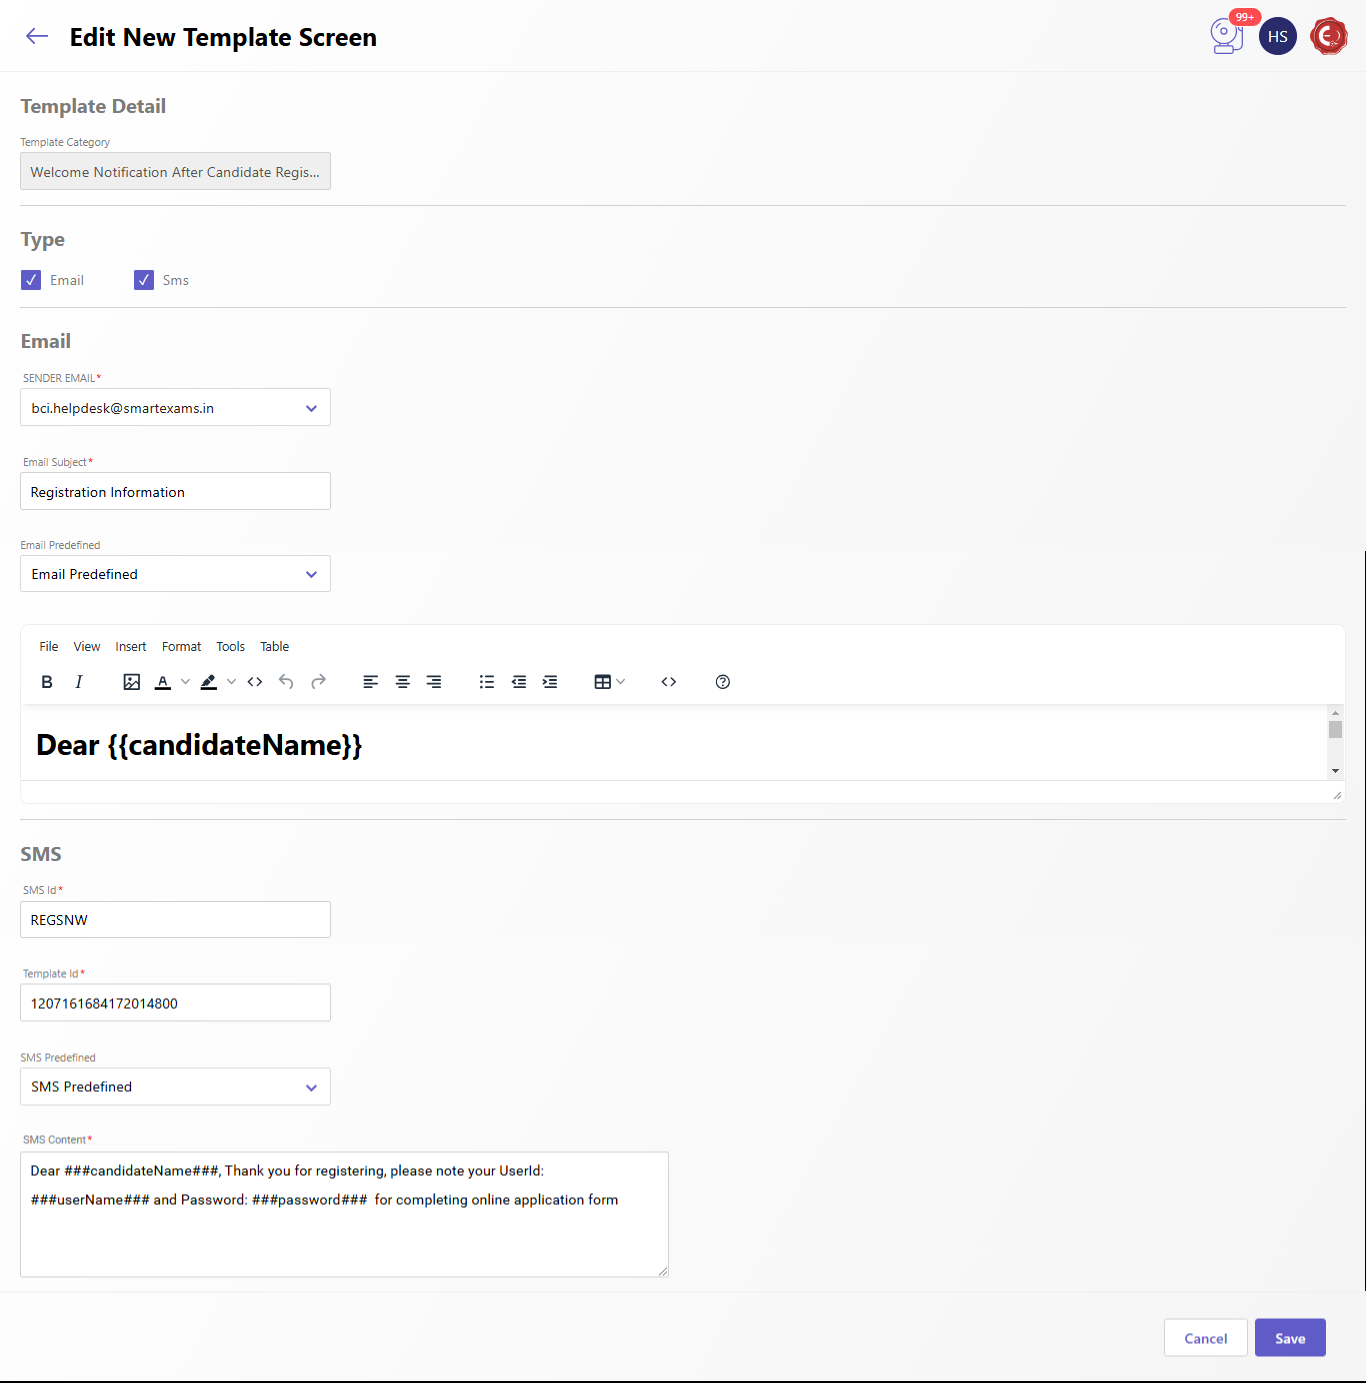1366x1383 pixels.
Task: Apply italic formatting in the editor
Action: pos(79,682)
